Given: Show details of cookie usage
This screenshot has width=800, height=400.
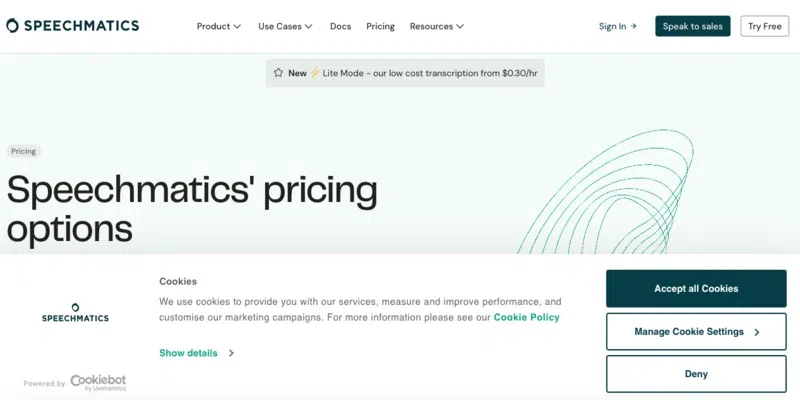Looking at the screenshot, I should [188, 353].
